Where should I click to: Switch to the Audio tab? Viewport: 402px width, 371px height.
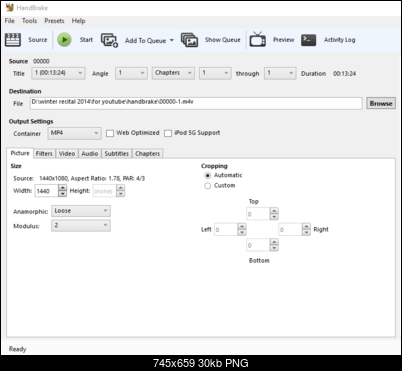coord(90,153)
